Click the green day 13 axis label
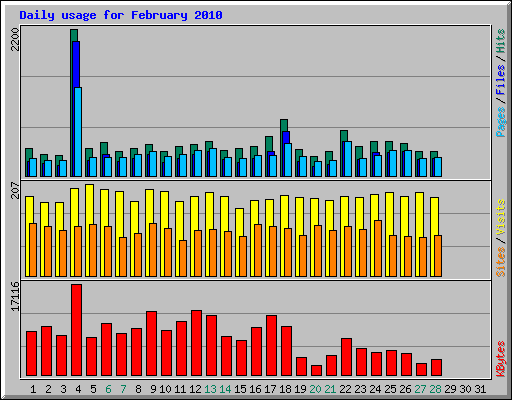Screen dimensions: 512x400 coord(210,389)
